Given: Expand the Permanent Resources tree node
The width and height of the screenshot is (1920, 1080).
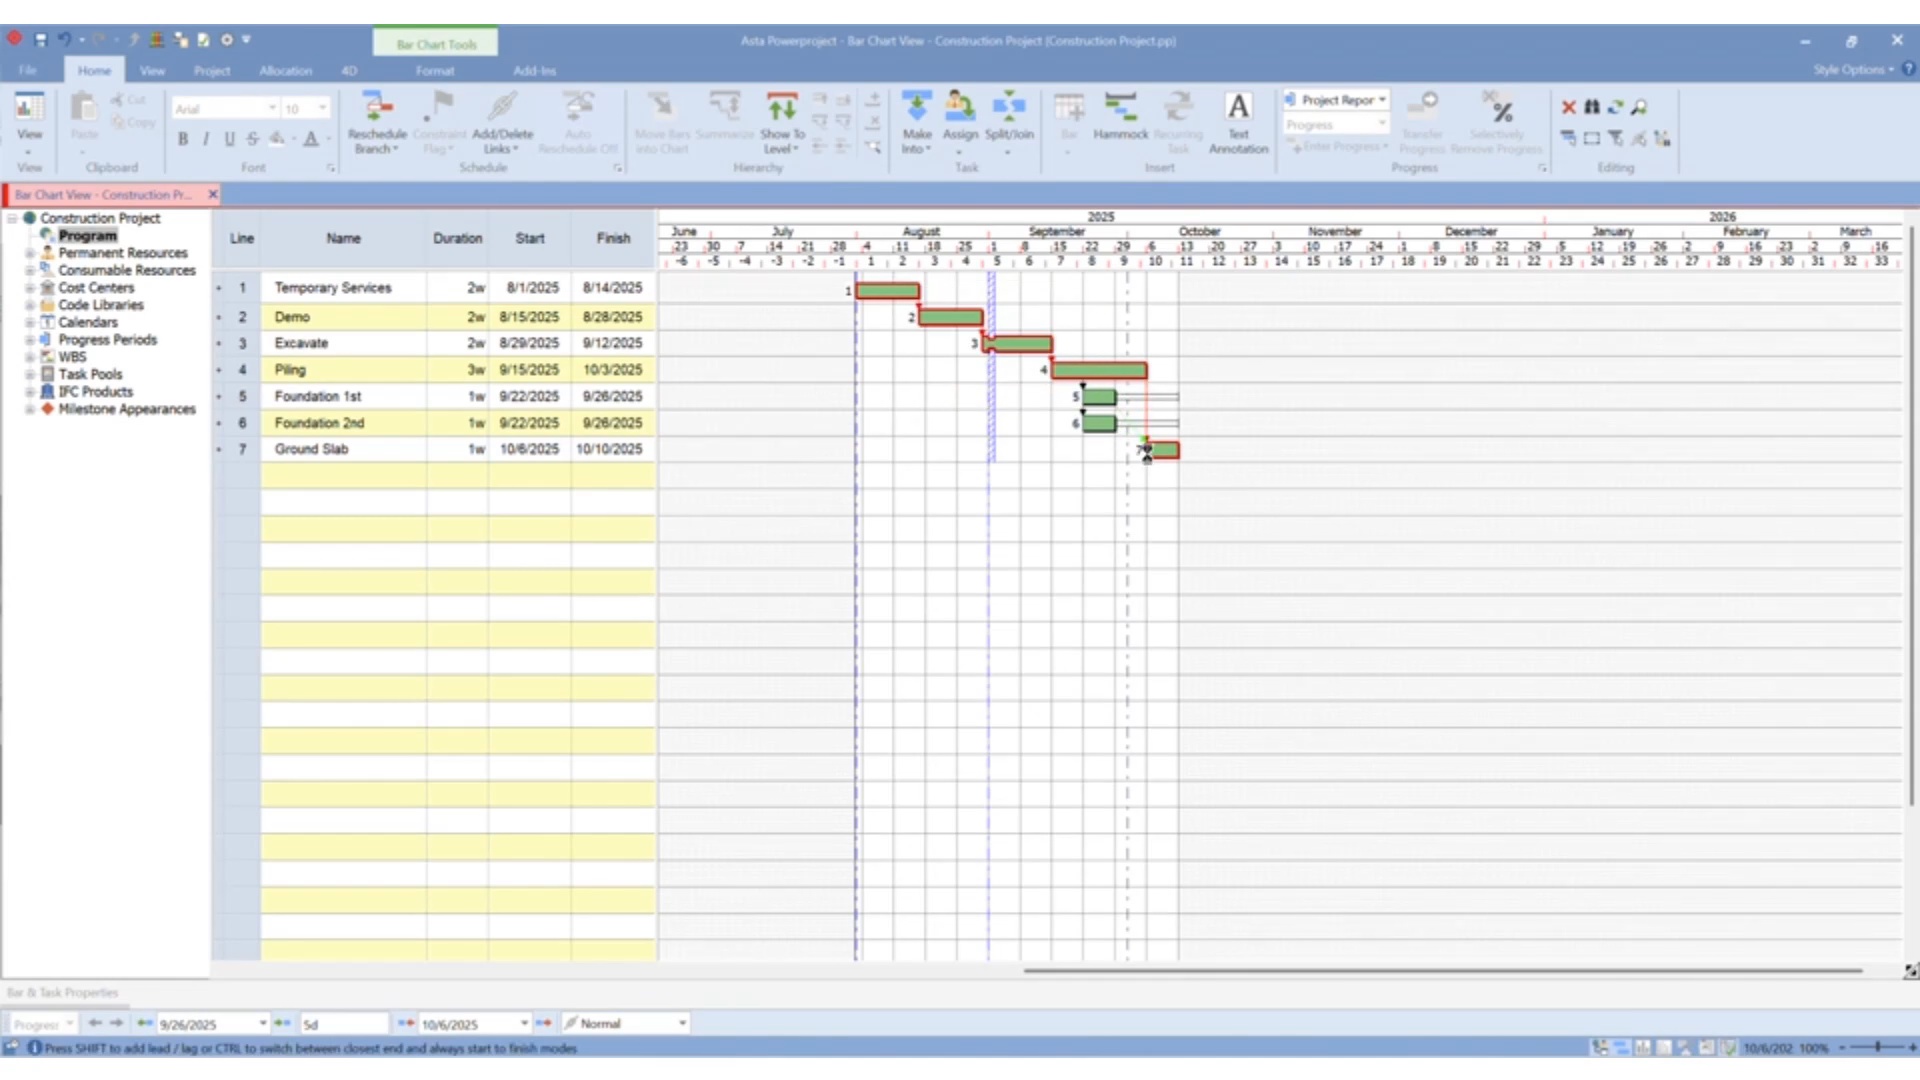Looking at the screenshot, I should pos(30,253).
